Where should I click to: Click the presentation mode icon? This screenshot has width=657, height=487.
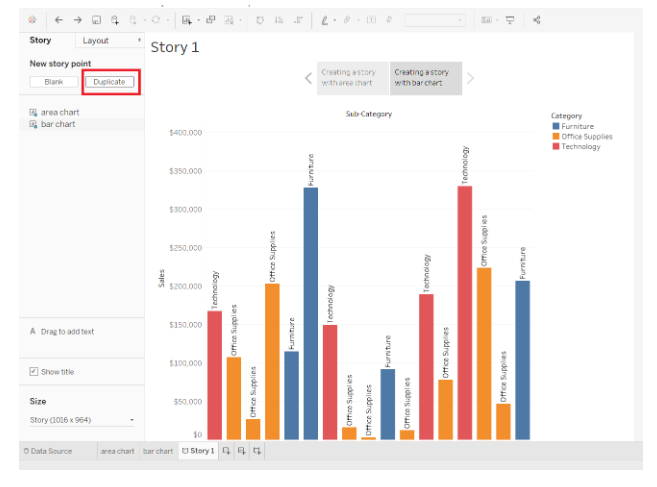pyautogui.click(x=510, y=19)
